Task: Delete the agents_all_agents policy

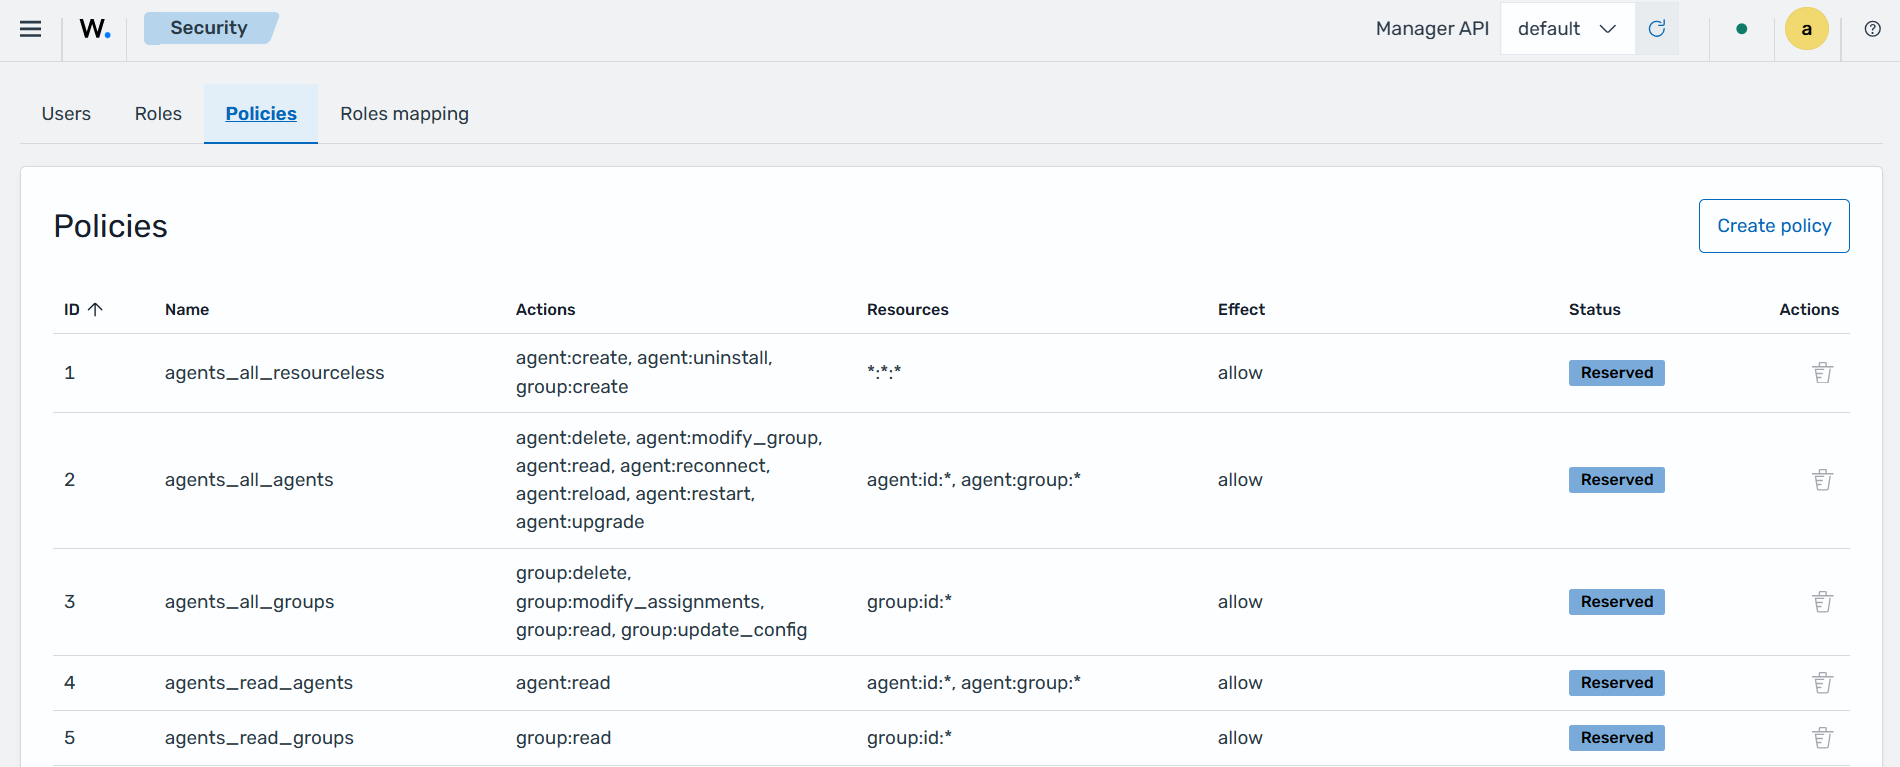Action: [x=1823, y=480]
